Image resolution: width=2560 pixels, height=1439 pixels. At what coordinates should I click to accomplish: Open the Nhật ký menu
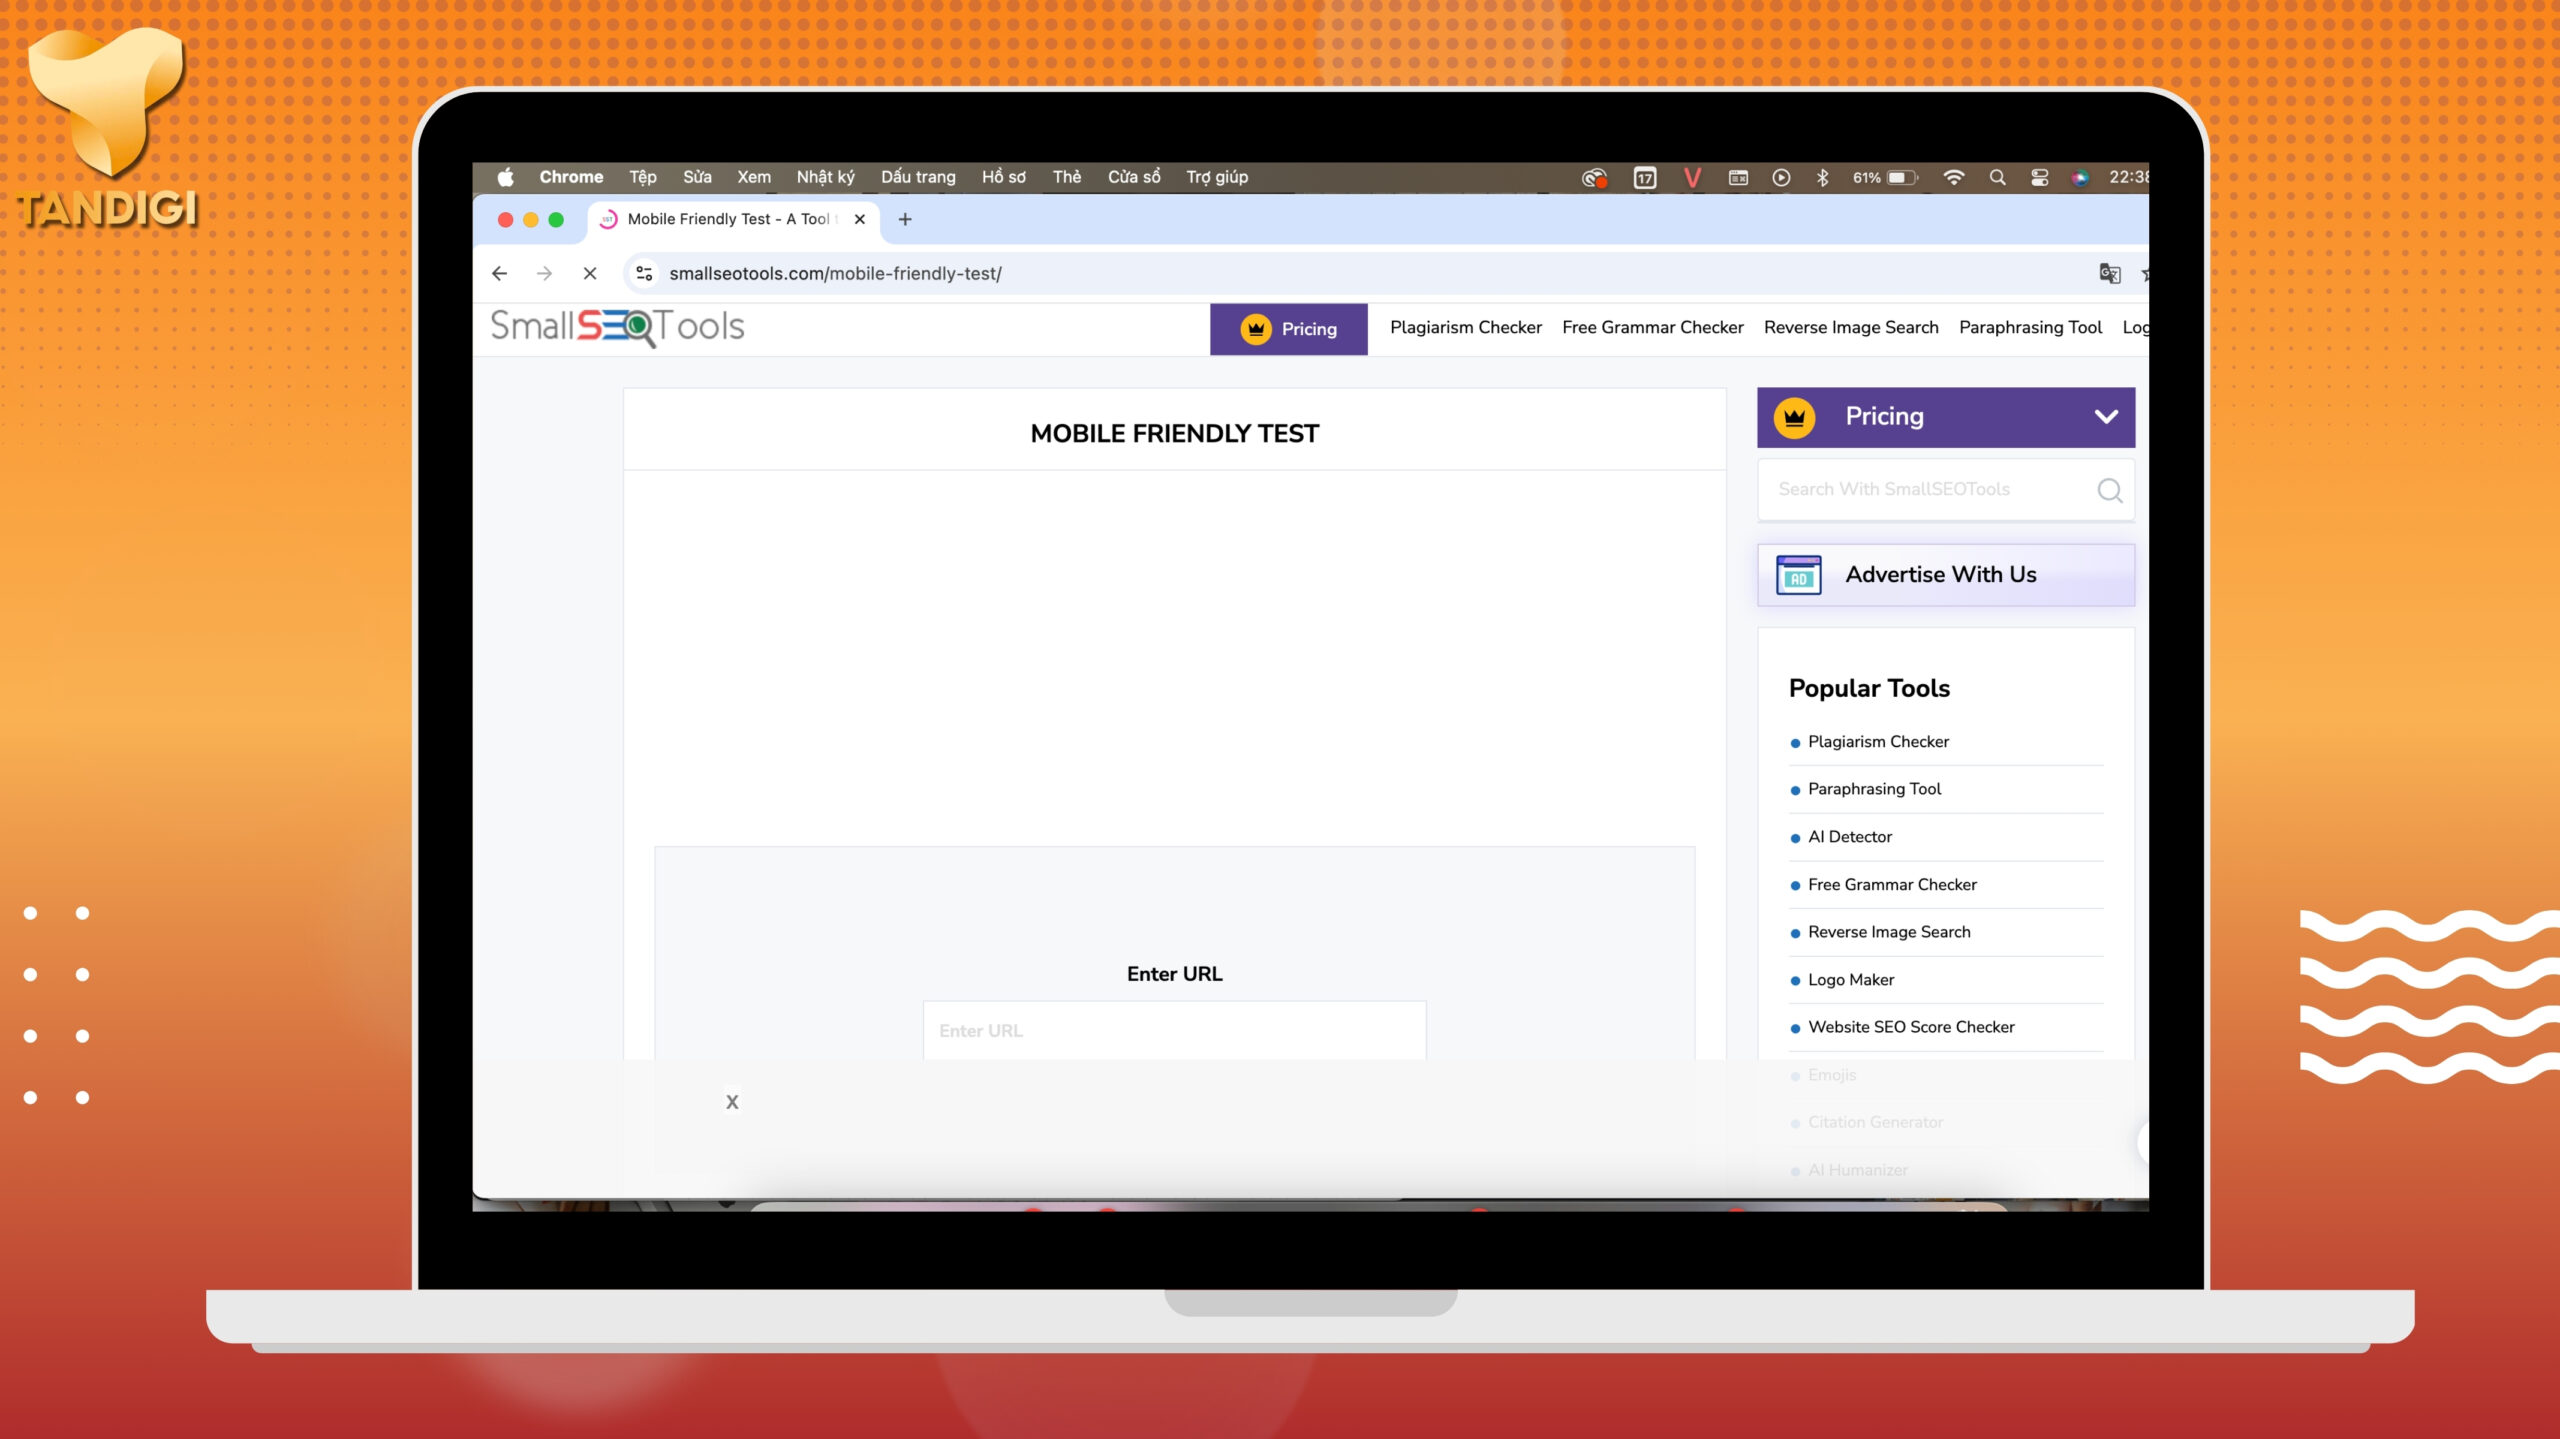tap(825, 177)
